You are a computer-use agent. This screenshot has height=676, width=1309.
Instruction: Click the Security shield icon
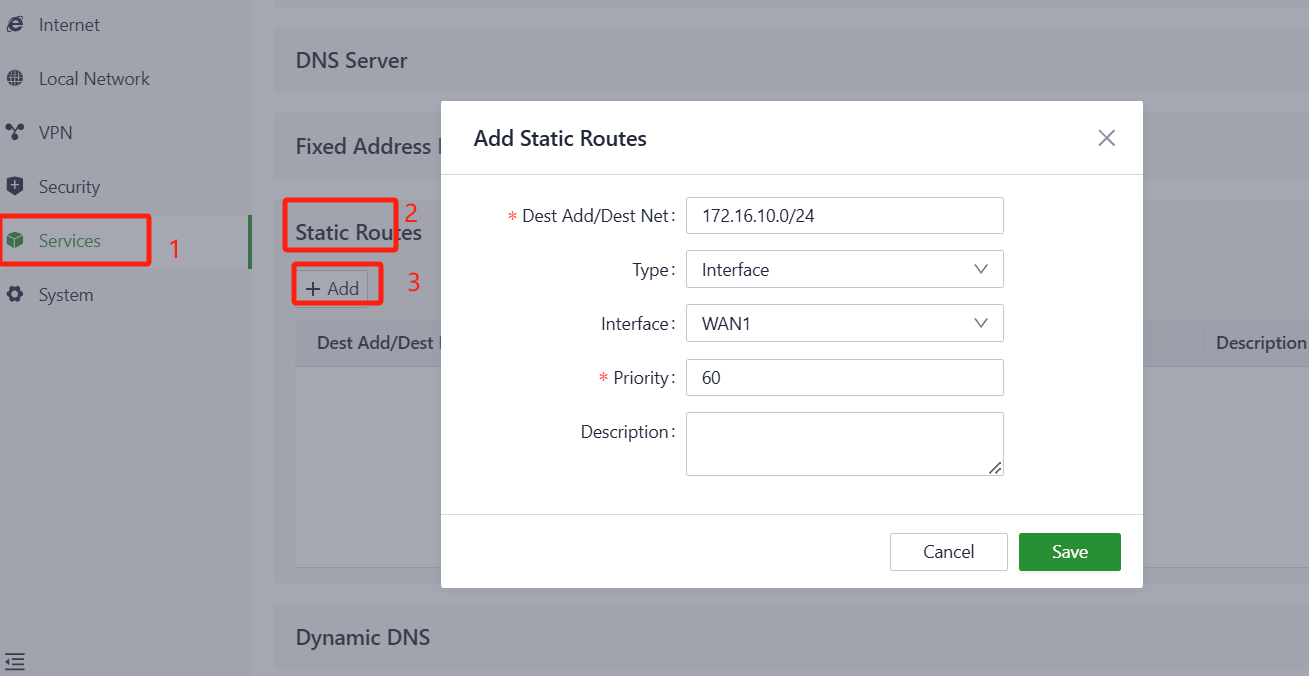15,187
